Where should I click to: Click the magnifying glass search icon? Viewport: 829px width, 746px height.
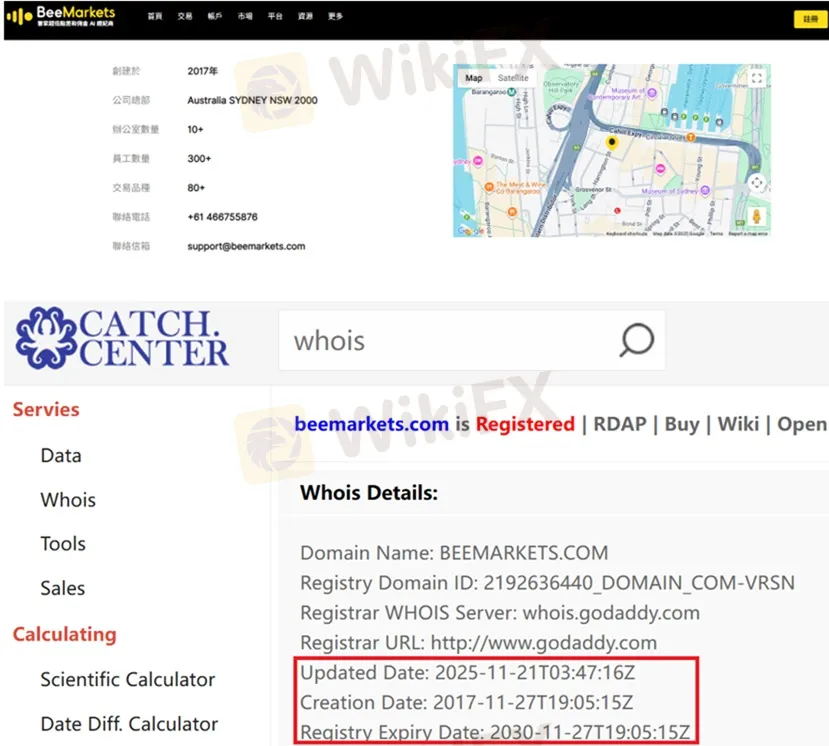point(637,340)
